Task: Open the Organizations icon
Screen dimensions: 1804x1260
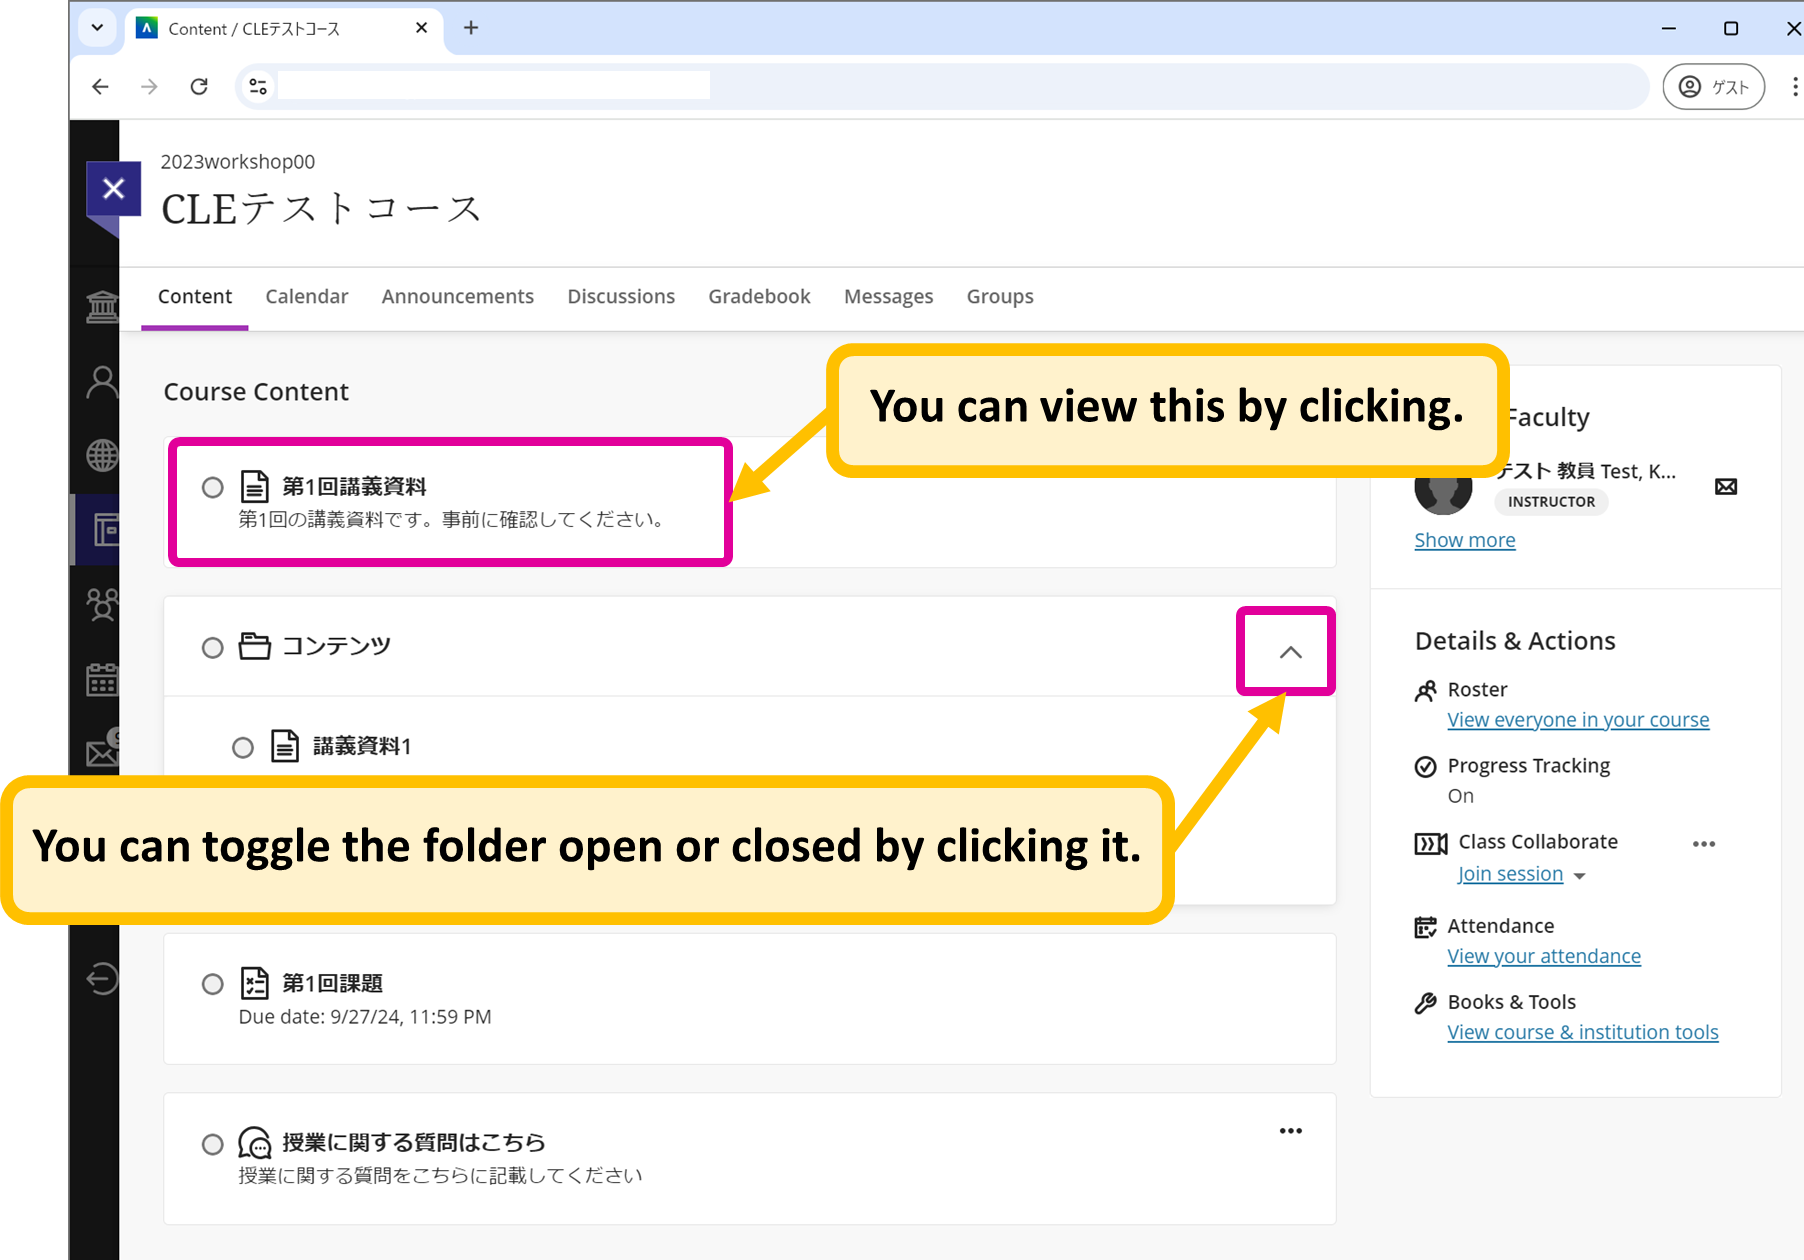Action: [x=101, y=604]
